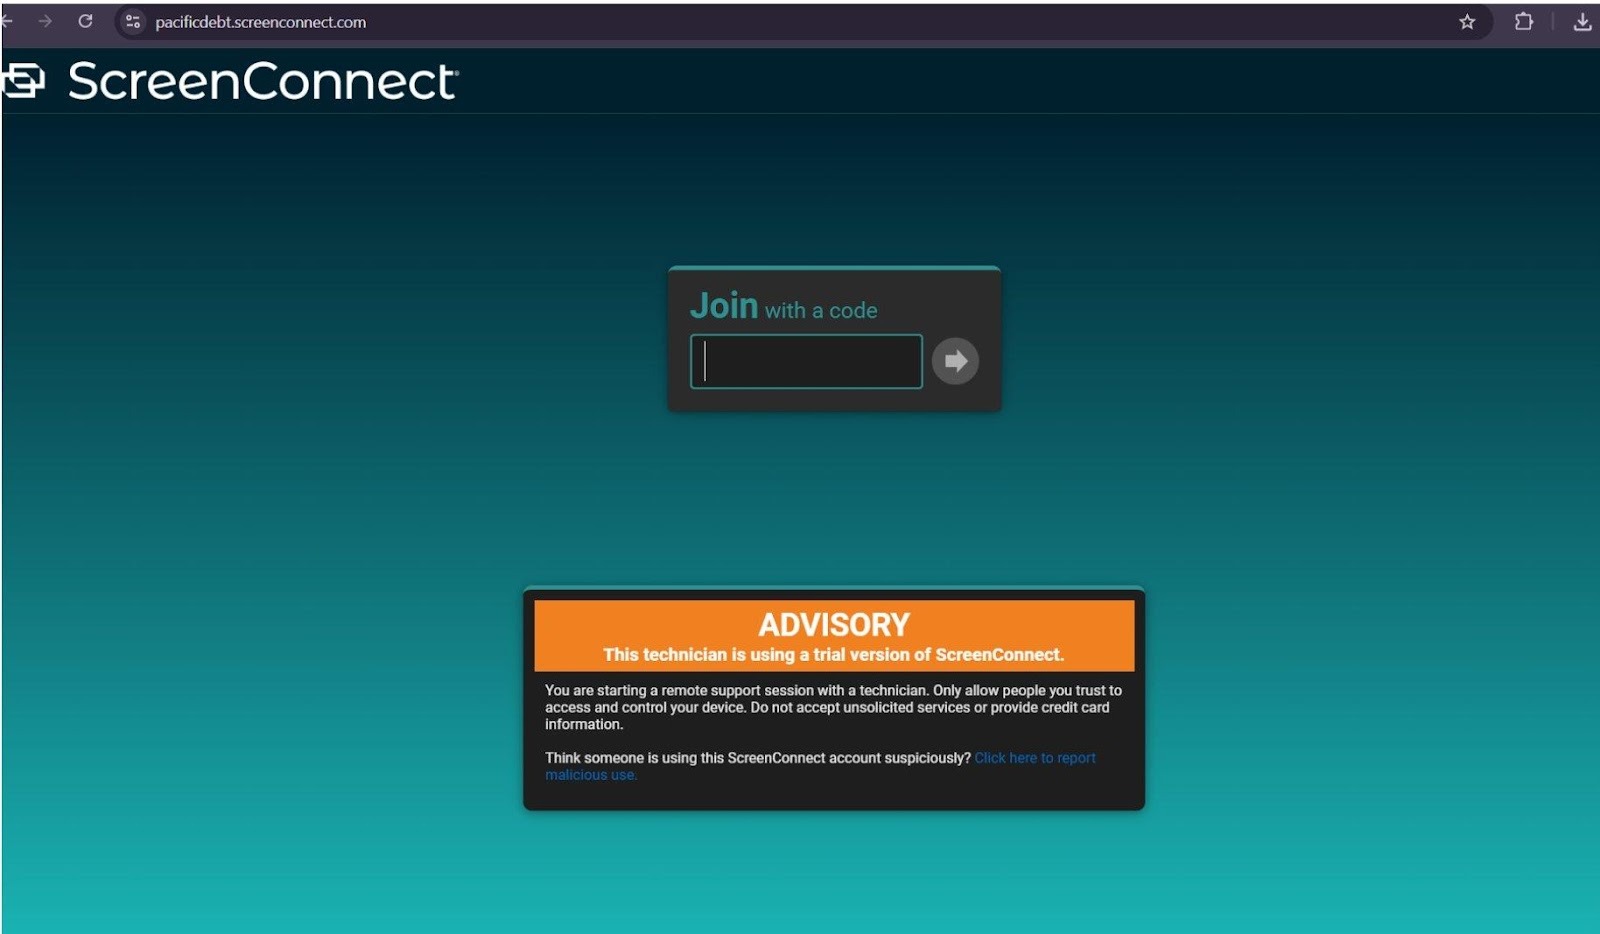Viewport: 1600px width, 934px height.
Task: Click the browser forward arrow icon
Action: [47, 22]
